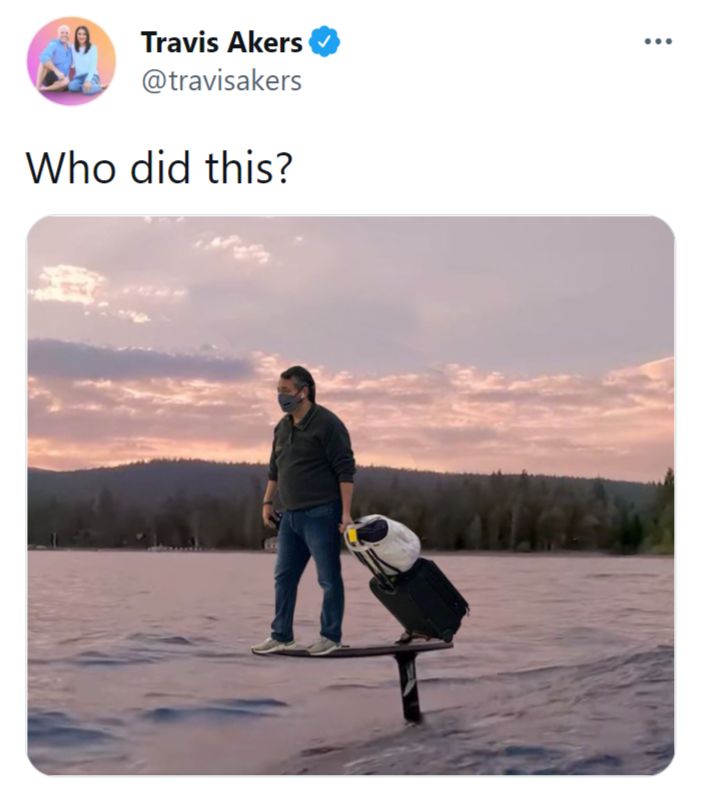This screenshot has height=810, width=706.
Task: Open Travis Akers' profile avatar
Action: coord(71,62)
